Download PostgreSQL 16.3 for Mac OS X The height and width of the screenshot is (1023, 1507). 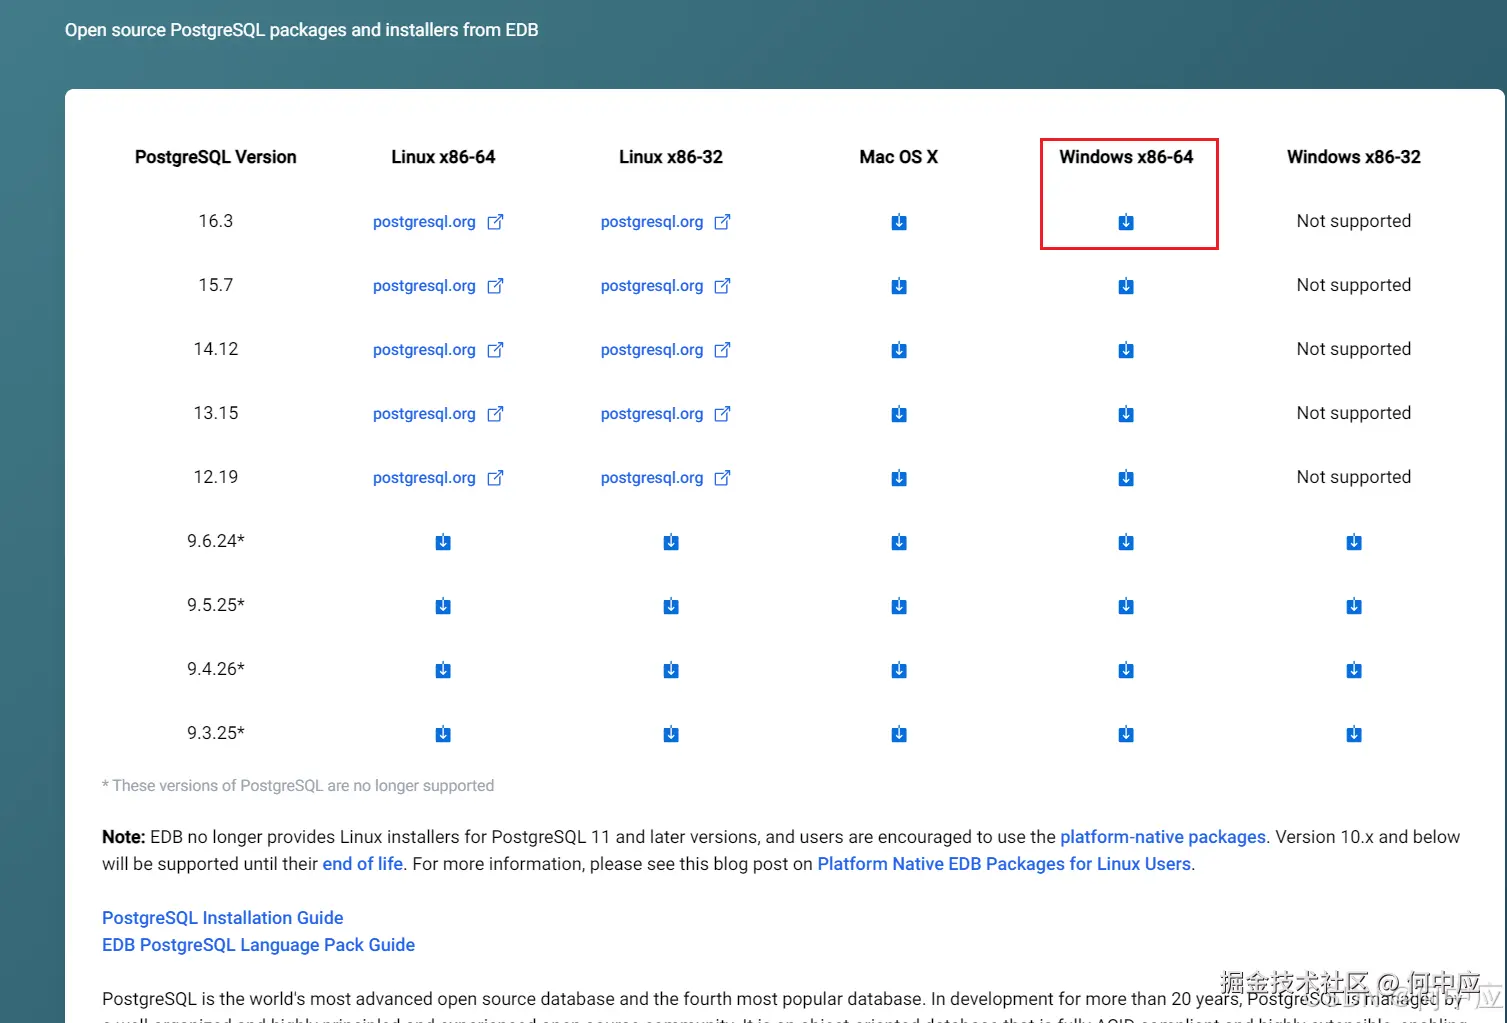pos(899,222)
